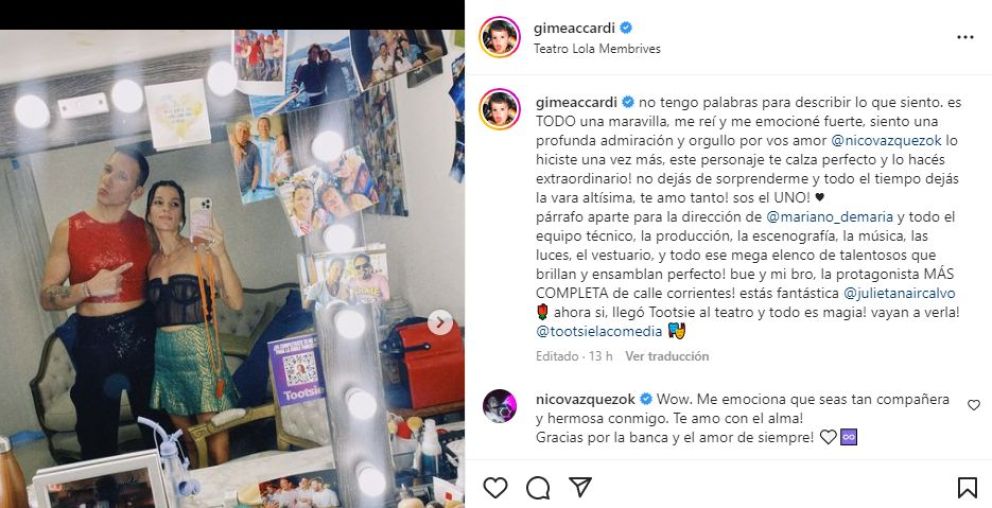992x508 pixels.
Task: Open comments with the speech bubble icon
Action: pos(538,488)
